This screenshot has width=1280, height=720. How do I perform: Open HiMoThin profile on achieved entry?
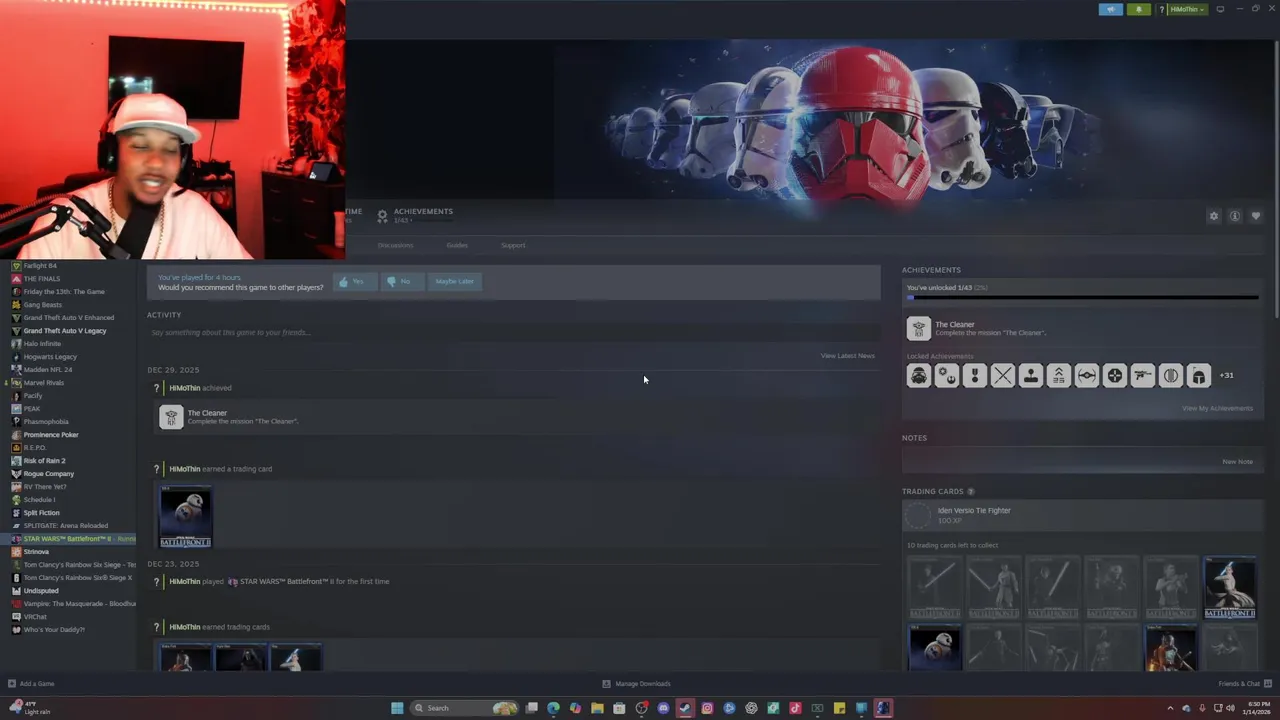(184, 388)
